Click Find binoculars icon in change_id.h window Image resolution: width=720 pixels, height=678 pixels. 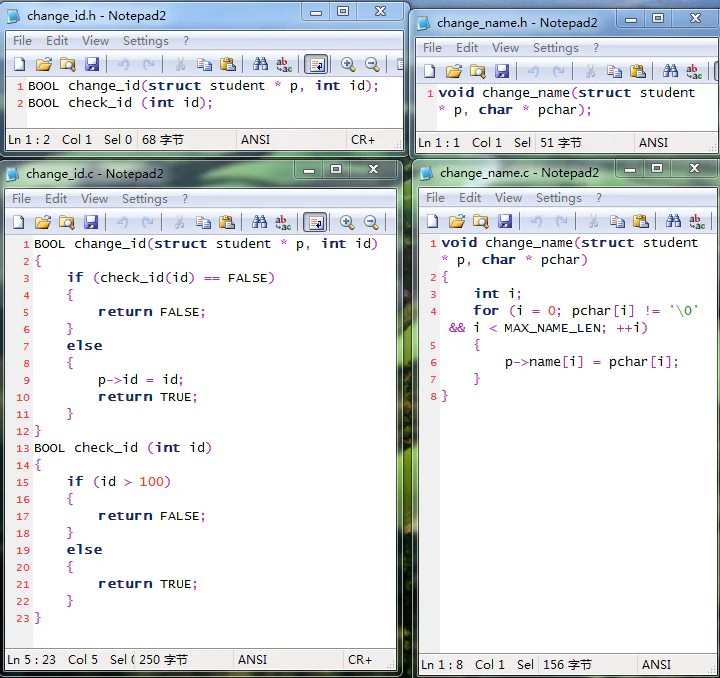260,64
